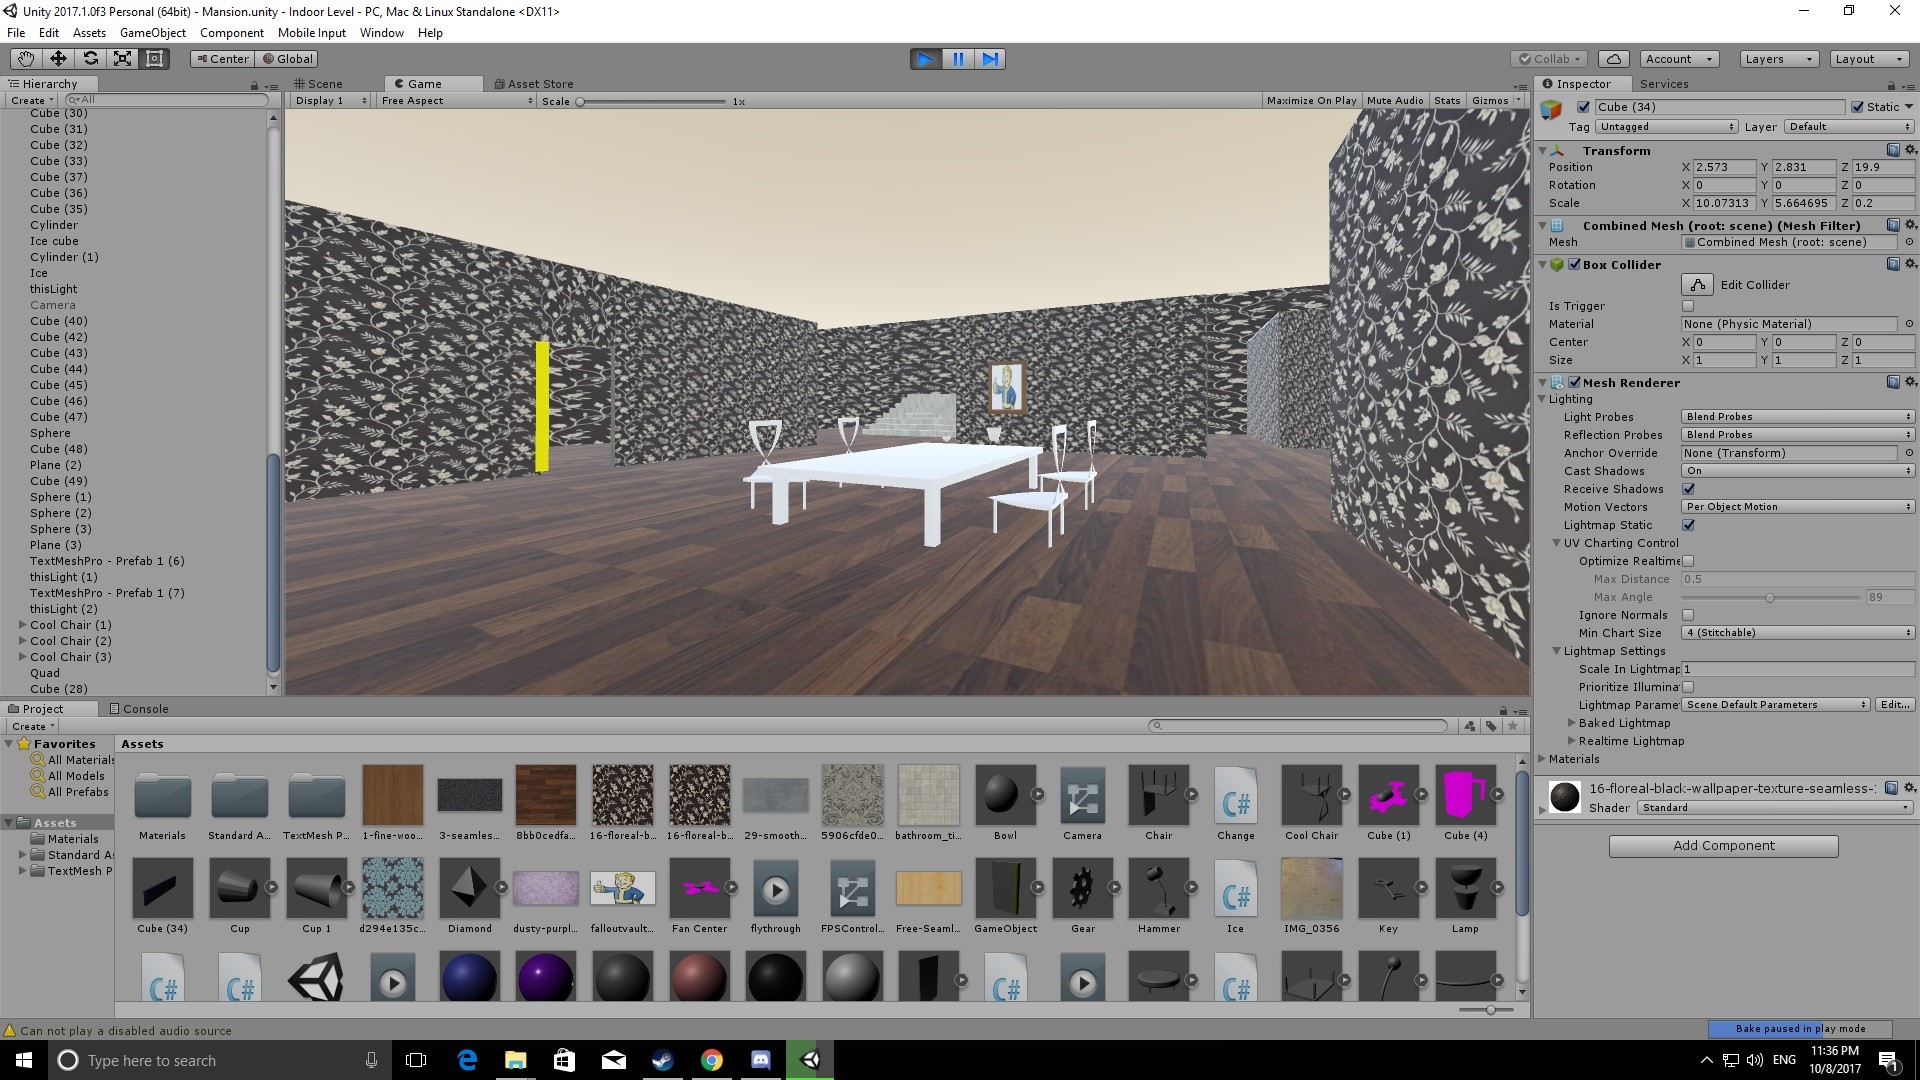Open the Layers dropdown

point(1778,59)
